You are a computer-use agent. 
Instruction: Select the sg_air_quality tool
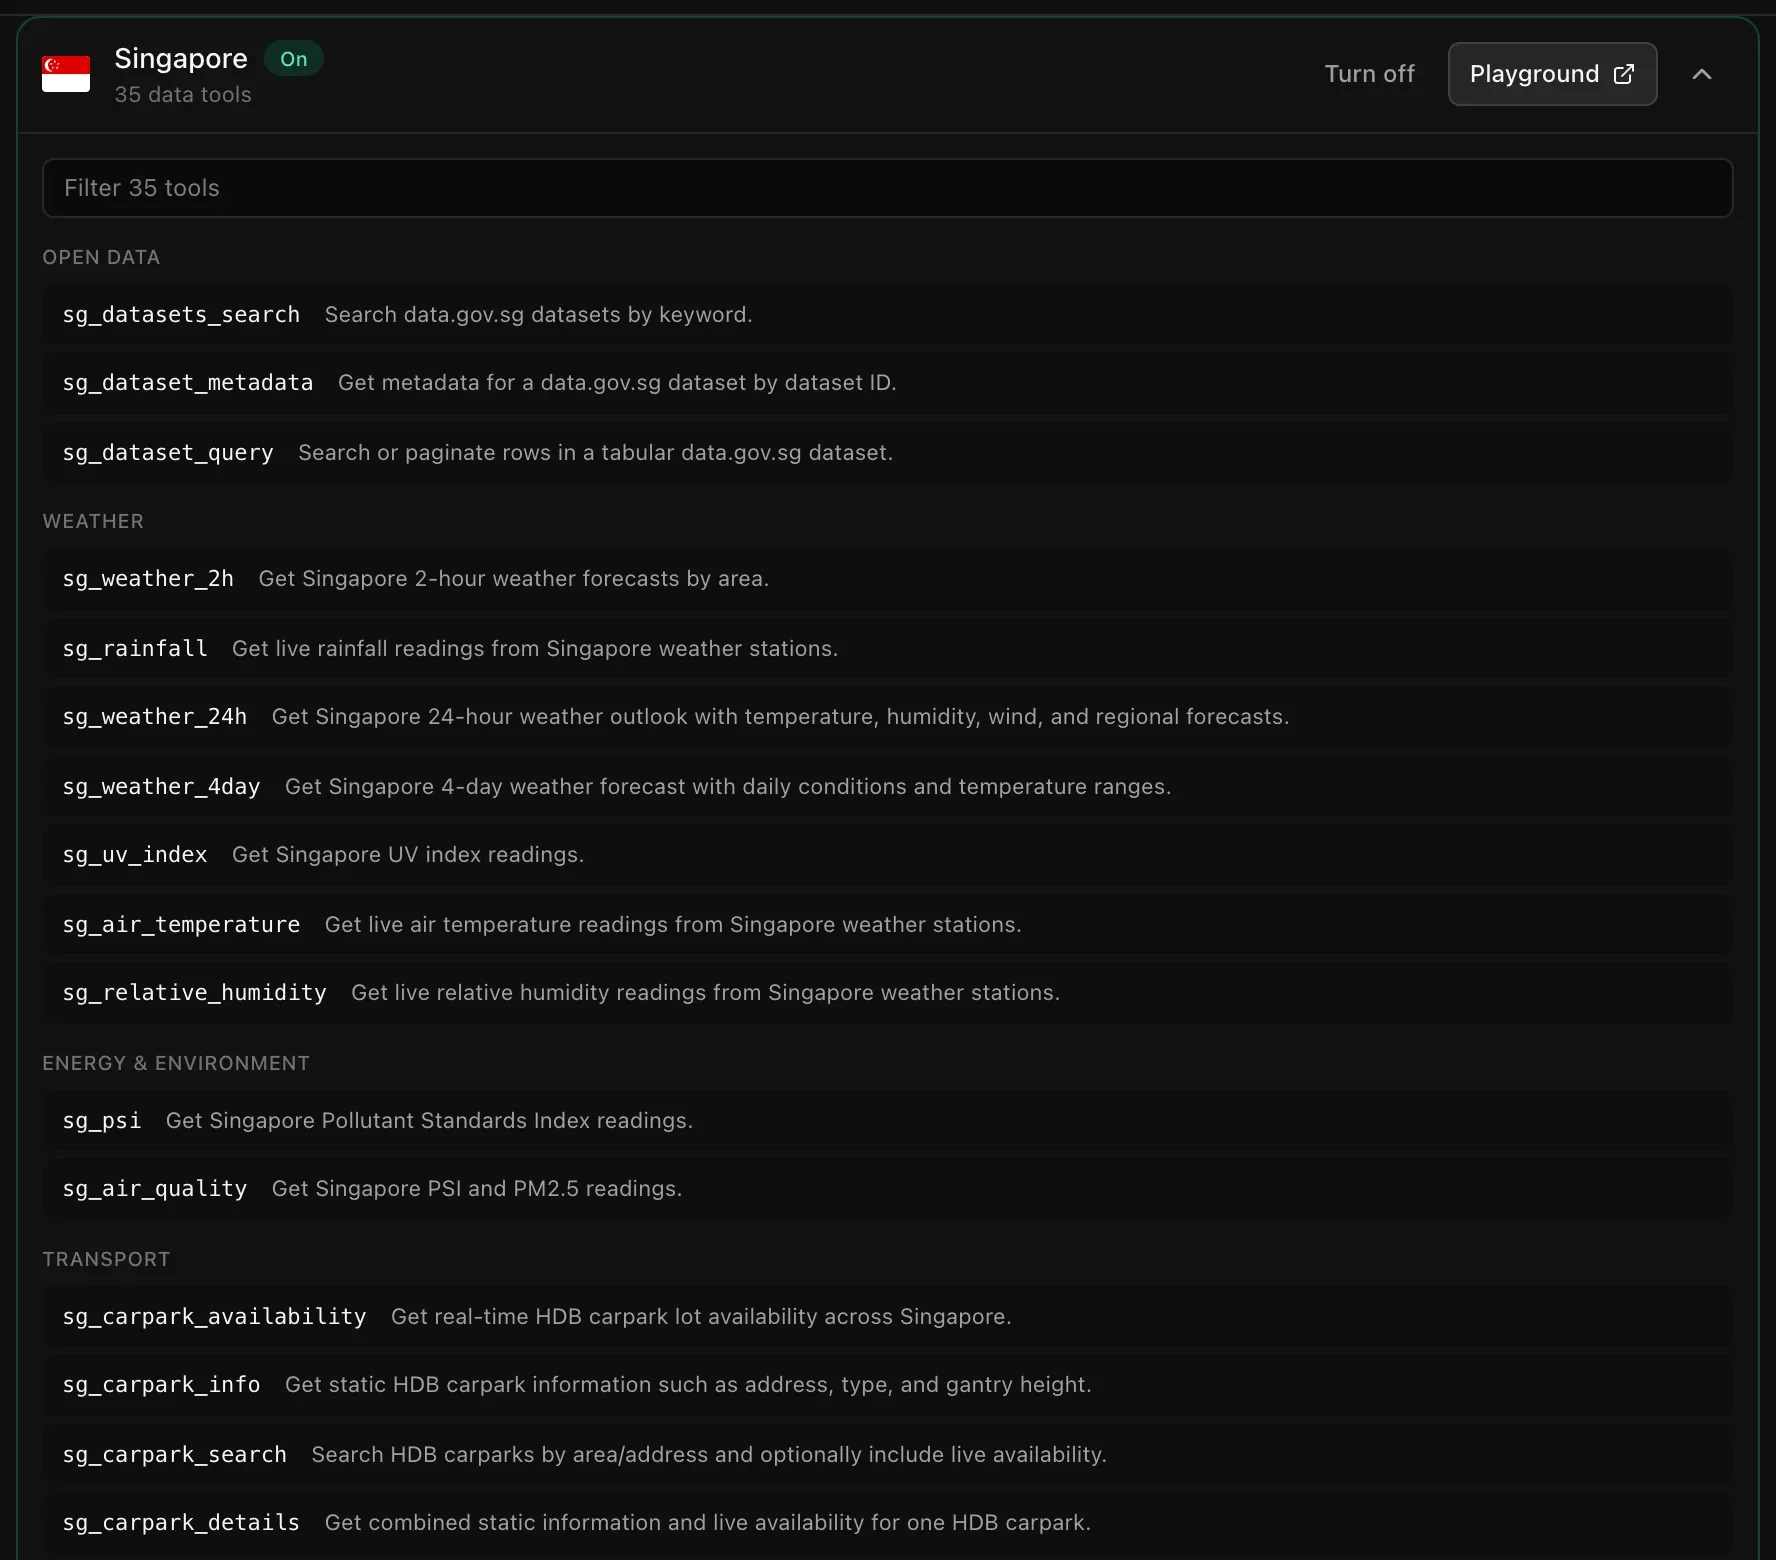[x=887, y=1189]
